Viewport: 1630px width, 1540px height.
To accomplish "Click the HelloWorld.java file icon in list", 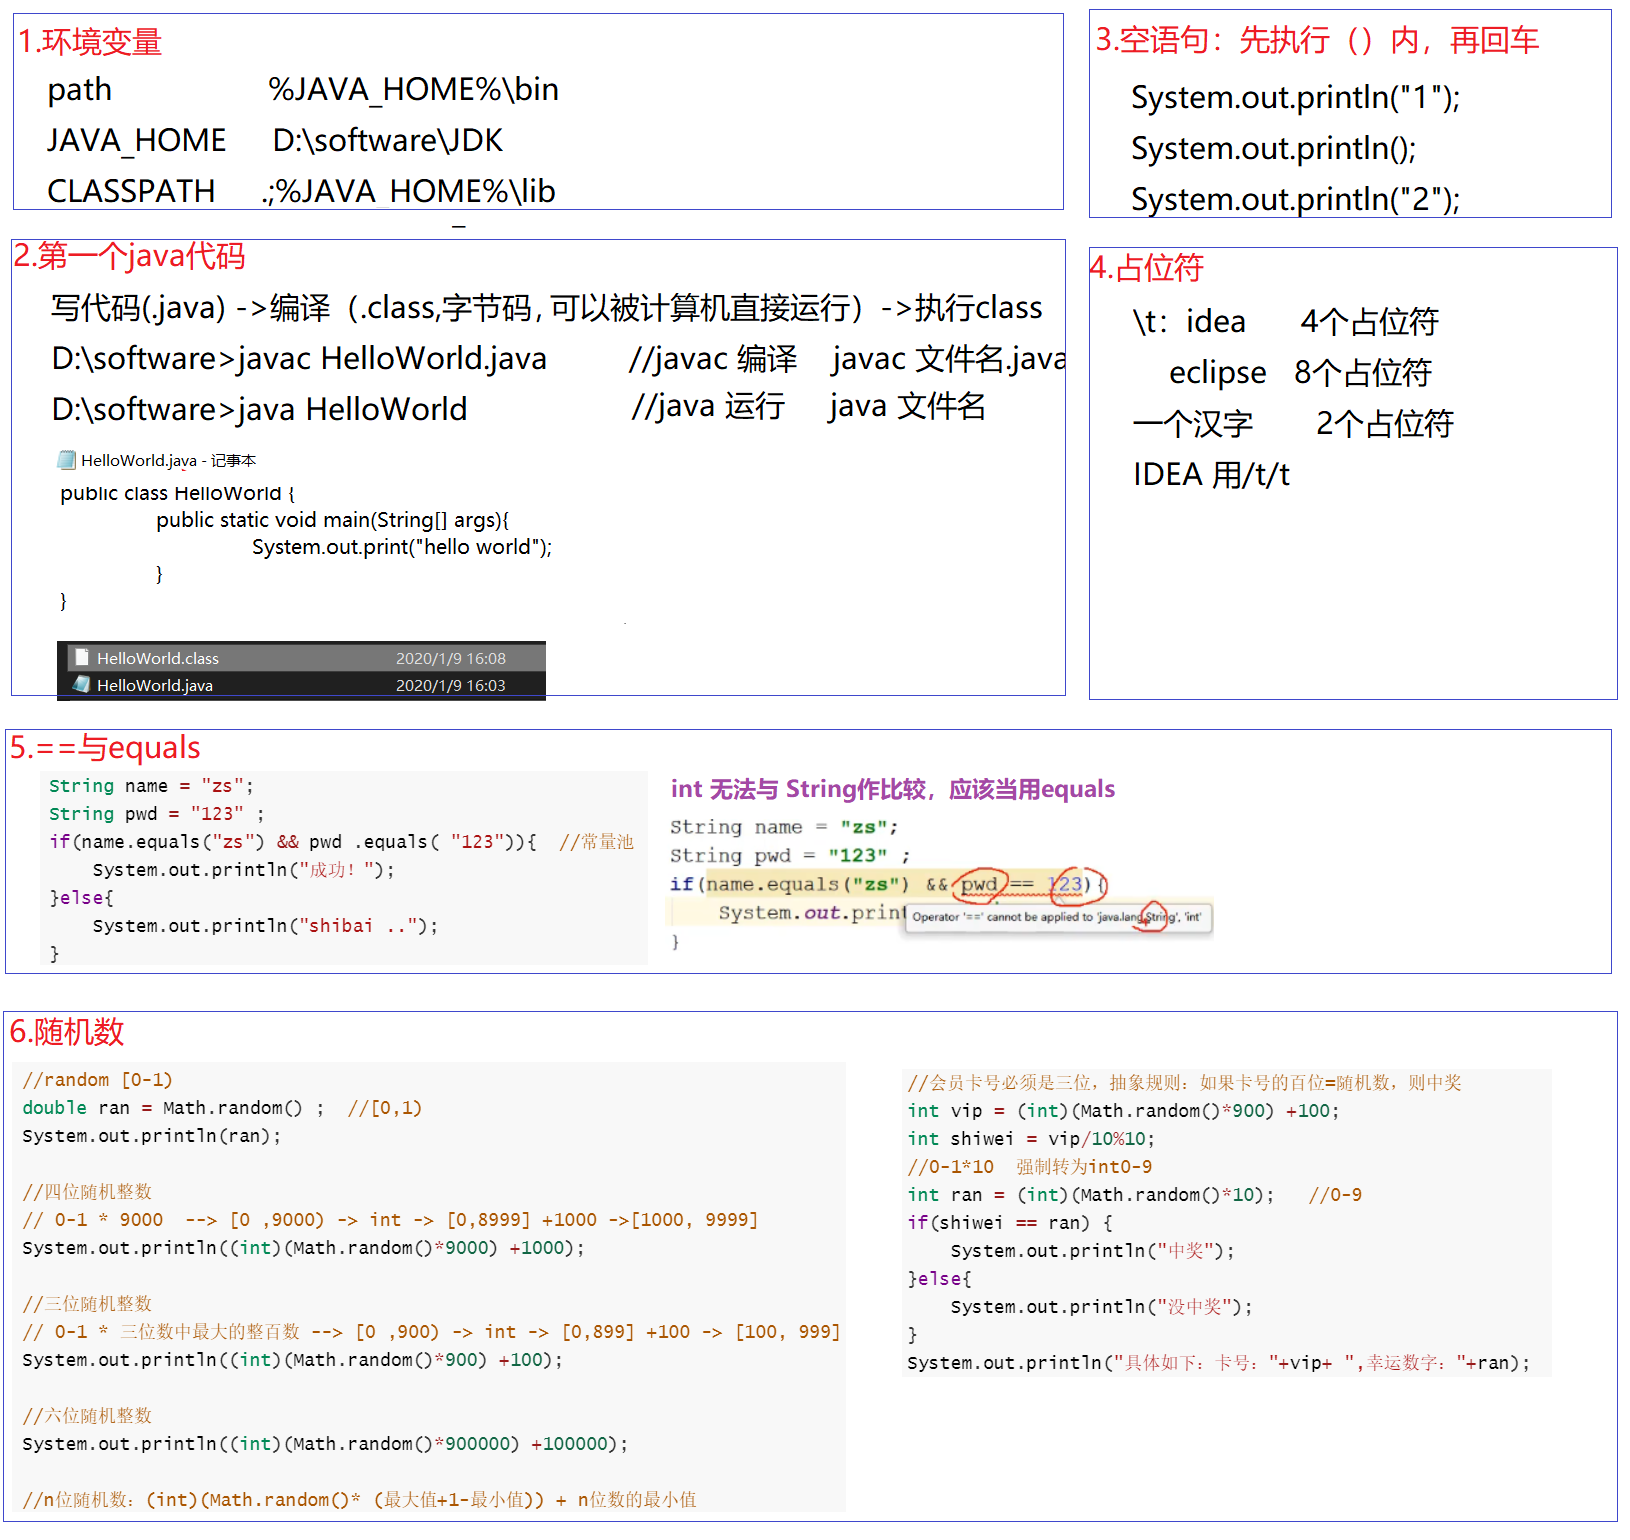I will tap(82, 684).
